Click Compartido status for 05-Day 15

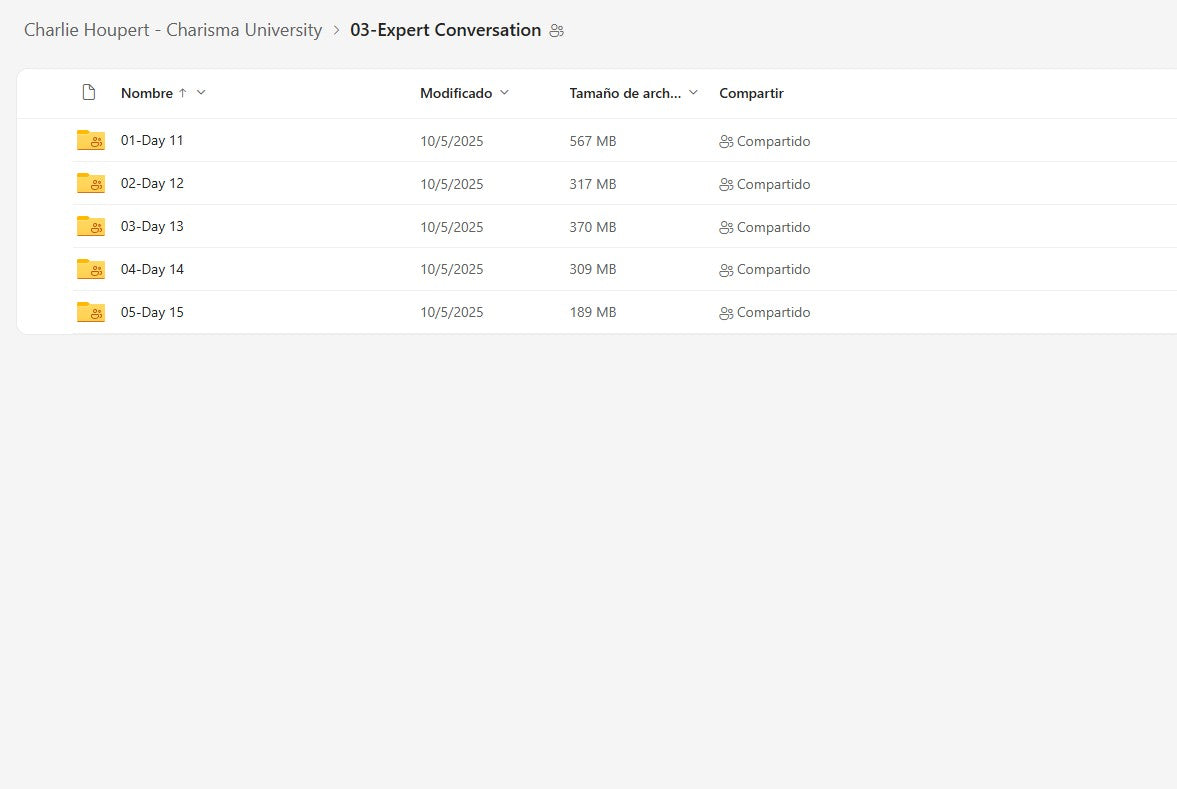(x=773, y=313)
